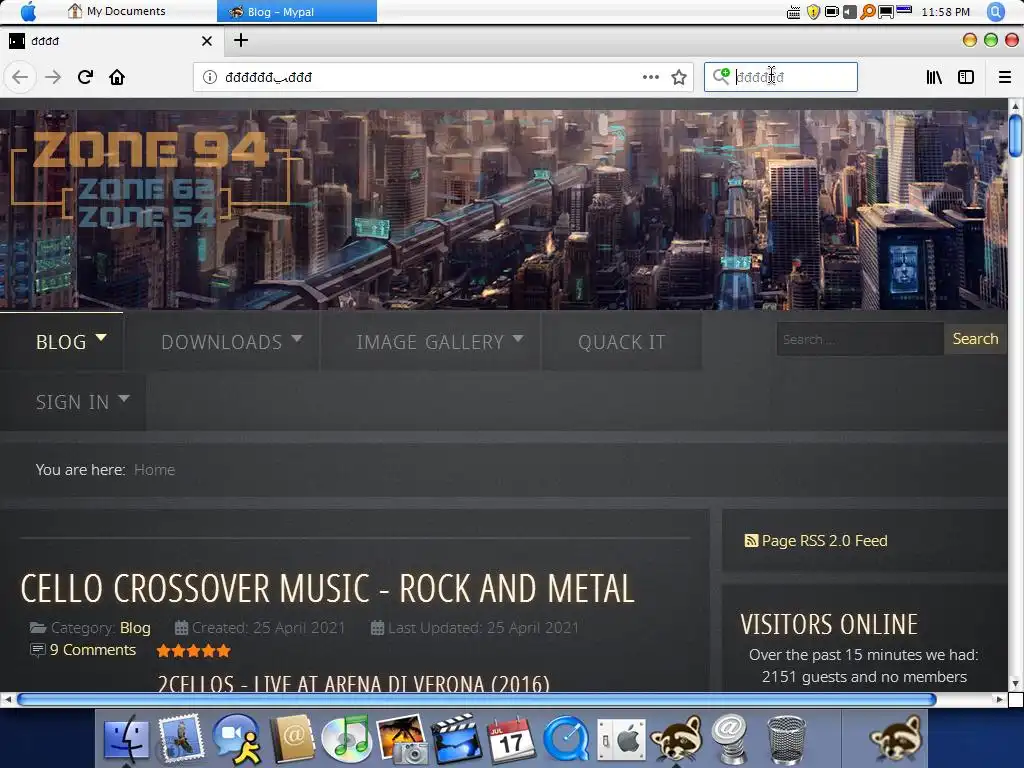Viewport: 1024px width, 768px height.
Task: Launch QuickTime Player from dock
Action: (566, 739)
